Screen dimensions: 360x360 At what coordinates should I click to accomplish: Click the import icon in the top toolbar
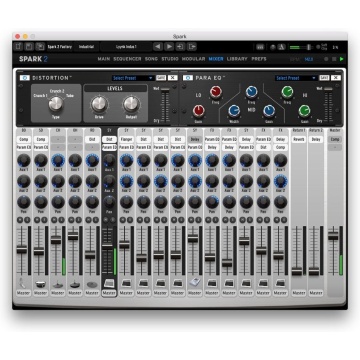181,47
